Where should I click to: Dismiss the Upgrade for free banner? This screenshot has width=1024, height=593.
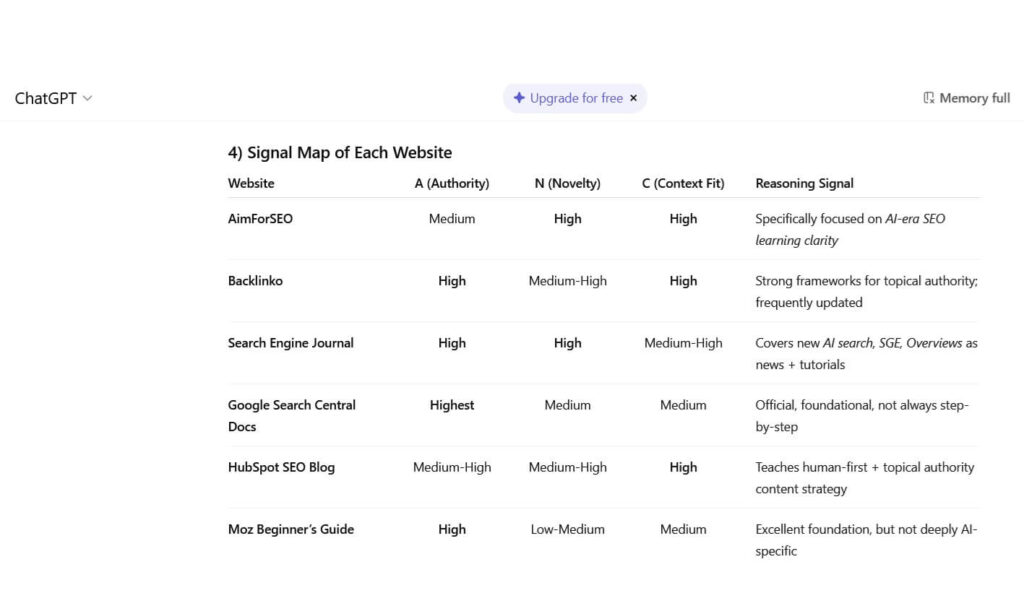(x=634, y=98)
